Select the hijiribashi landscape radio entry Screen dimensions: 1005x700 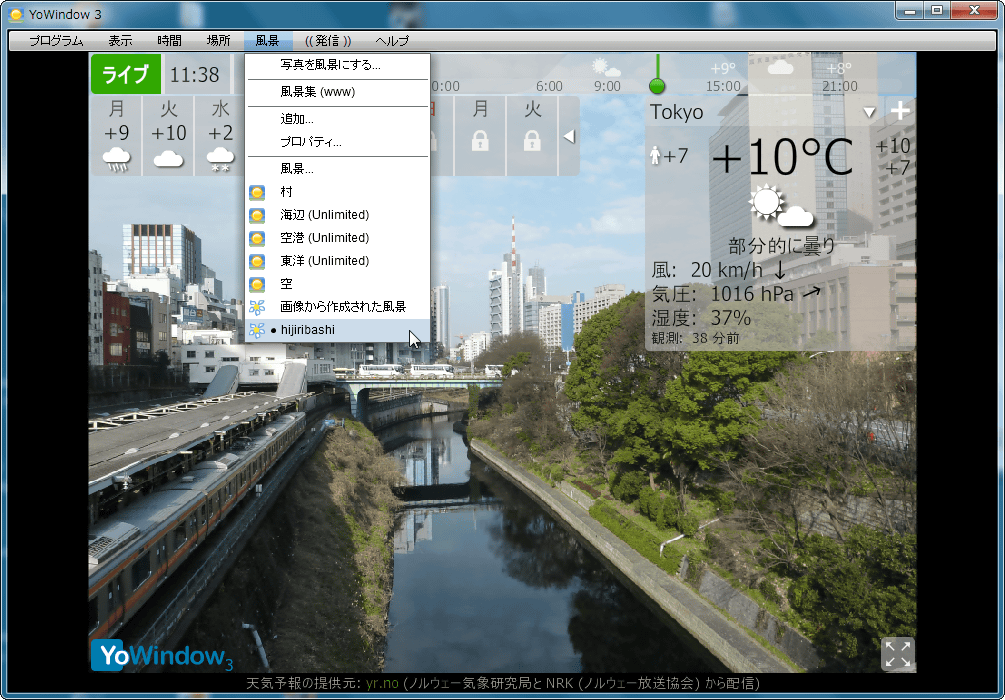(x=337, y=330)
